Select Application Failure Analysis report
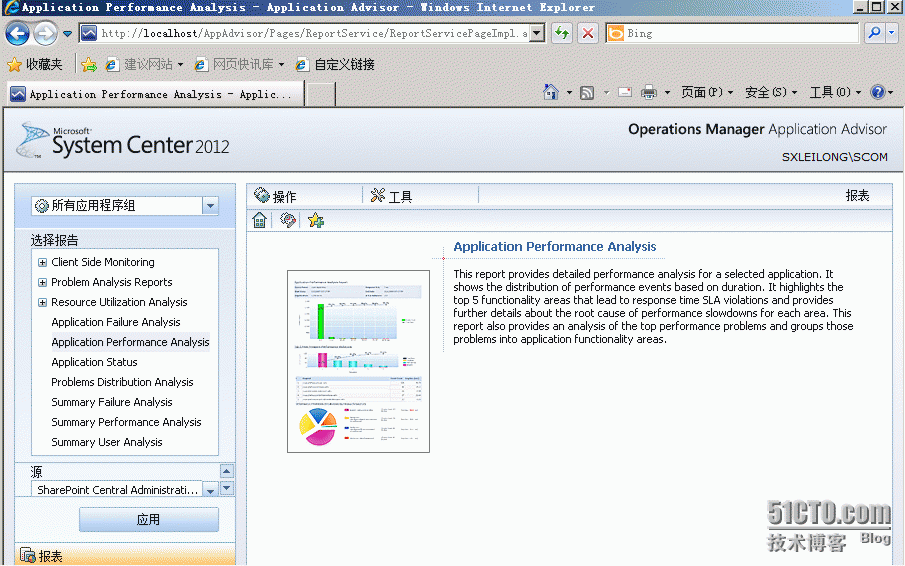This screenshot has width=905, height=566. pyautogui.click(x=115, y=322)
